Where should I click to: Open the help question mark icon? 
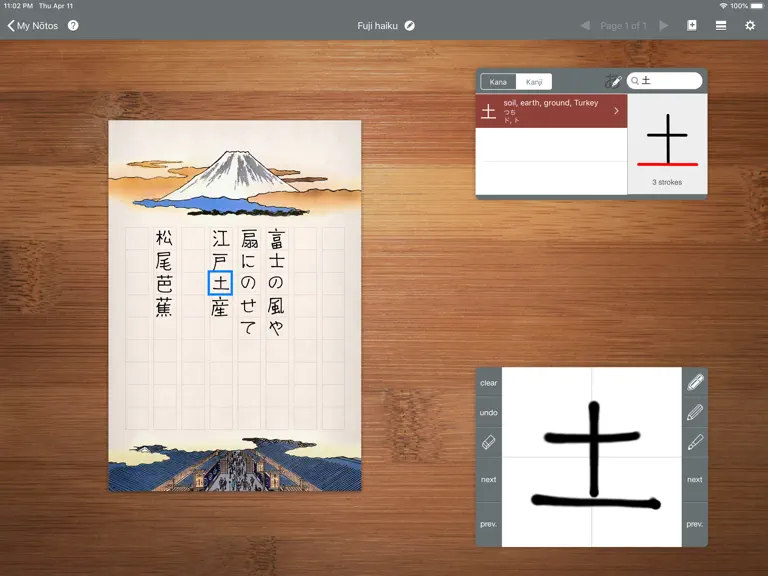(73, 25)
